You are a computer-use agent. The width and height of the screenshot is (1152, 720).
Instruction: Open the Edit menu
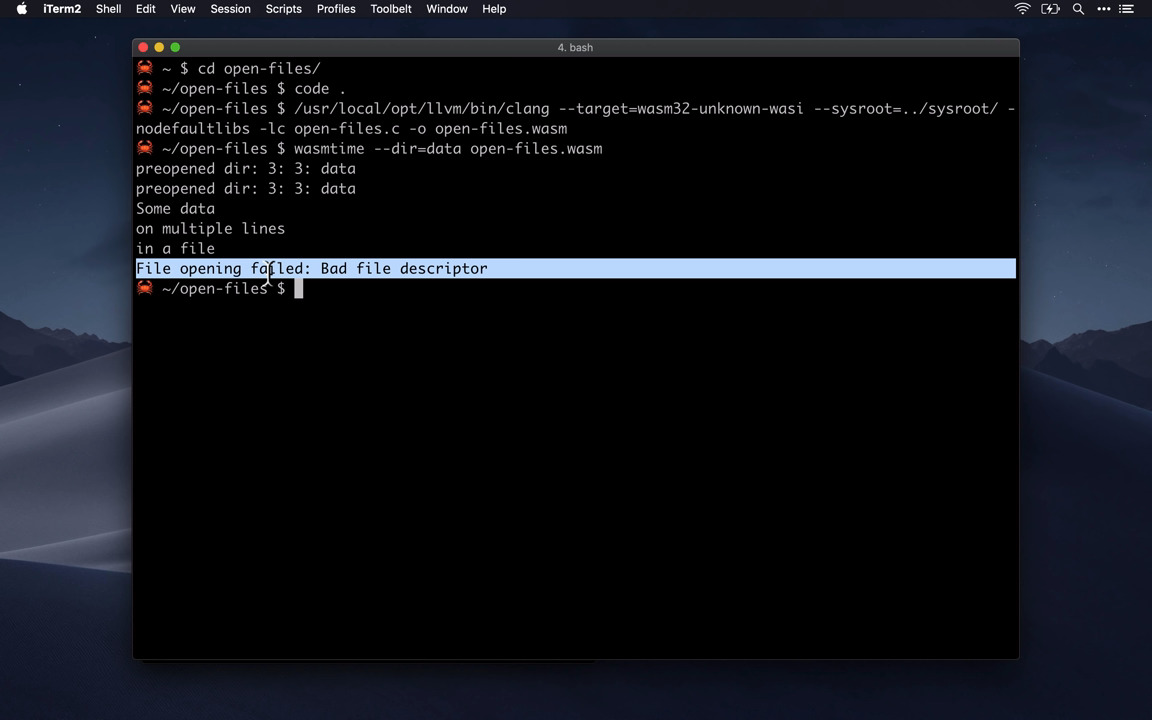145,9
